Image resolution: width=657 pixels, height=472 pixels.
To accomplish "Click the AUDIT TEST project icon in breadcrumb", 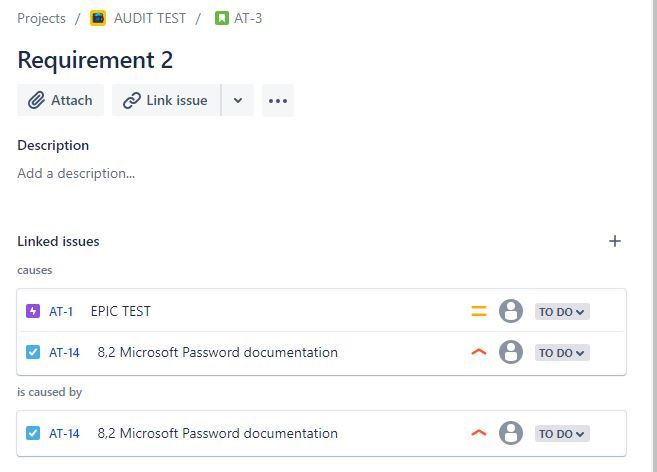I will point(98,18).
